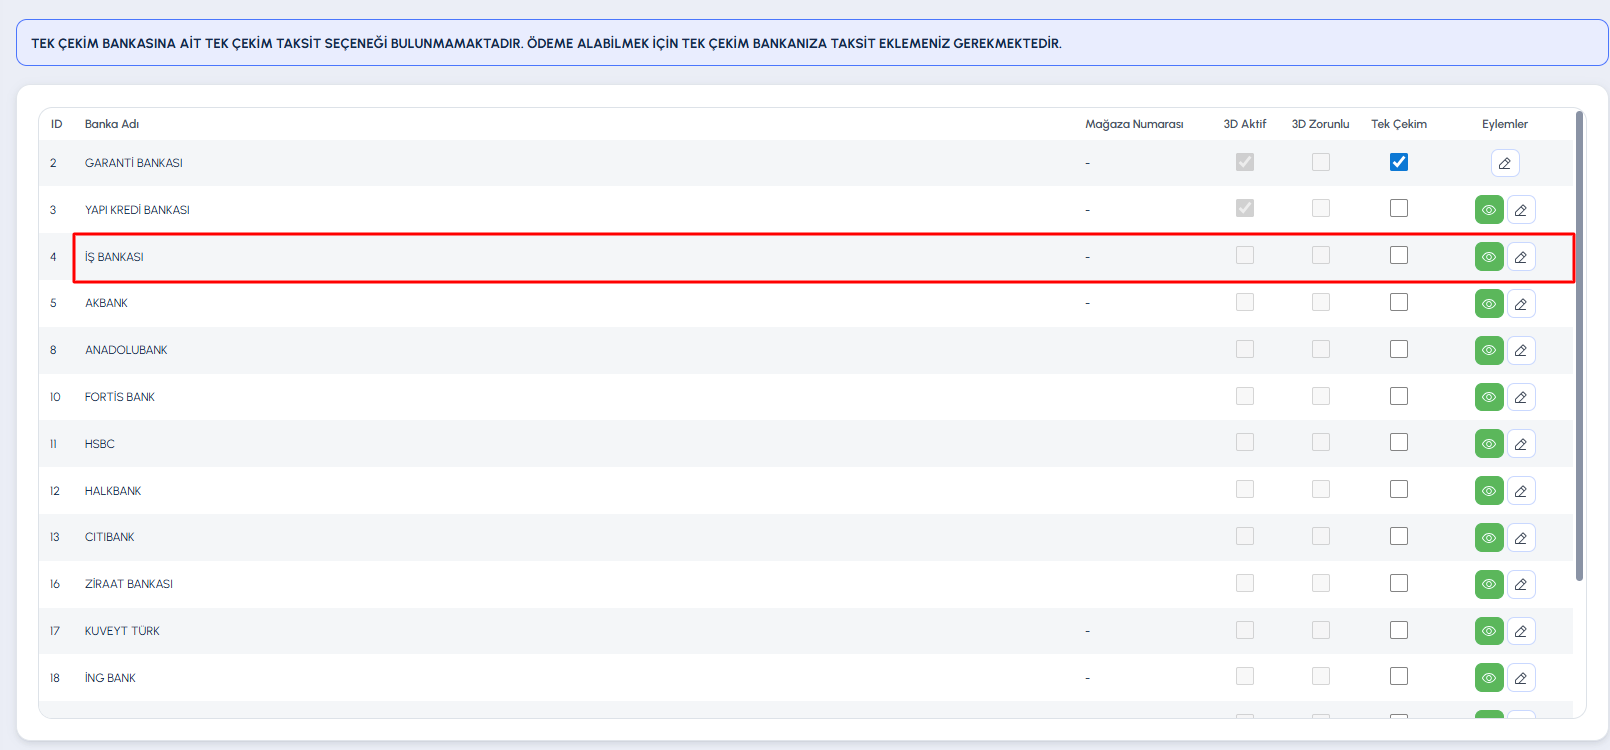Click the edit pencil icon for GARANTİ BANKASI

[x=1504, y=163]
